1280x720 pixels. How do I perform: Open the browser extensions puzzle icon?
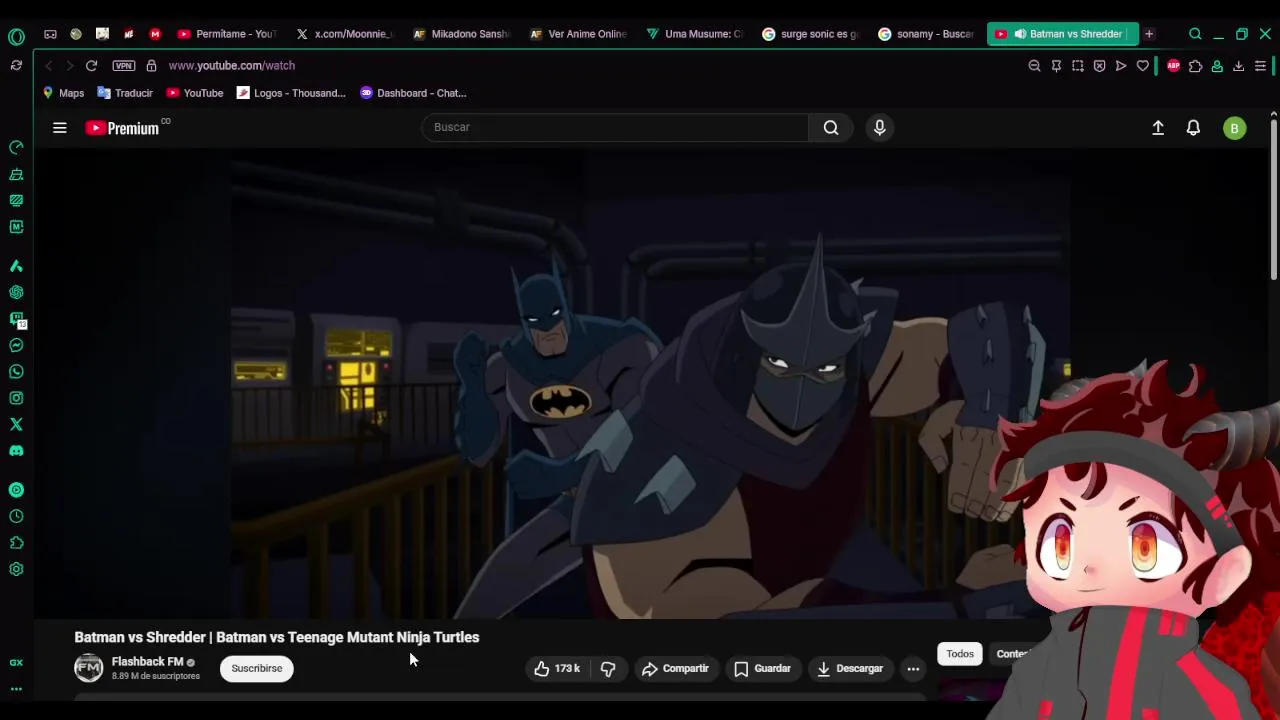pyautogui.click(x=1195, y=66)
